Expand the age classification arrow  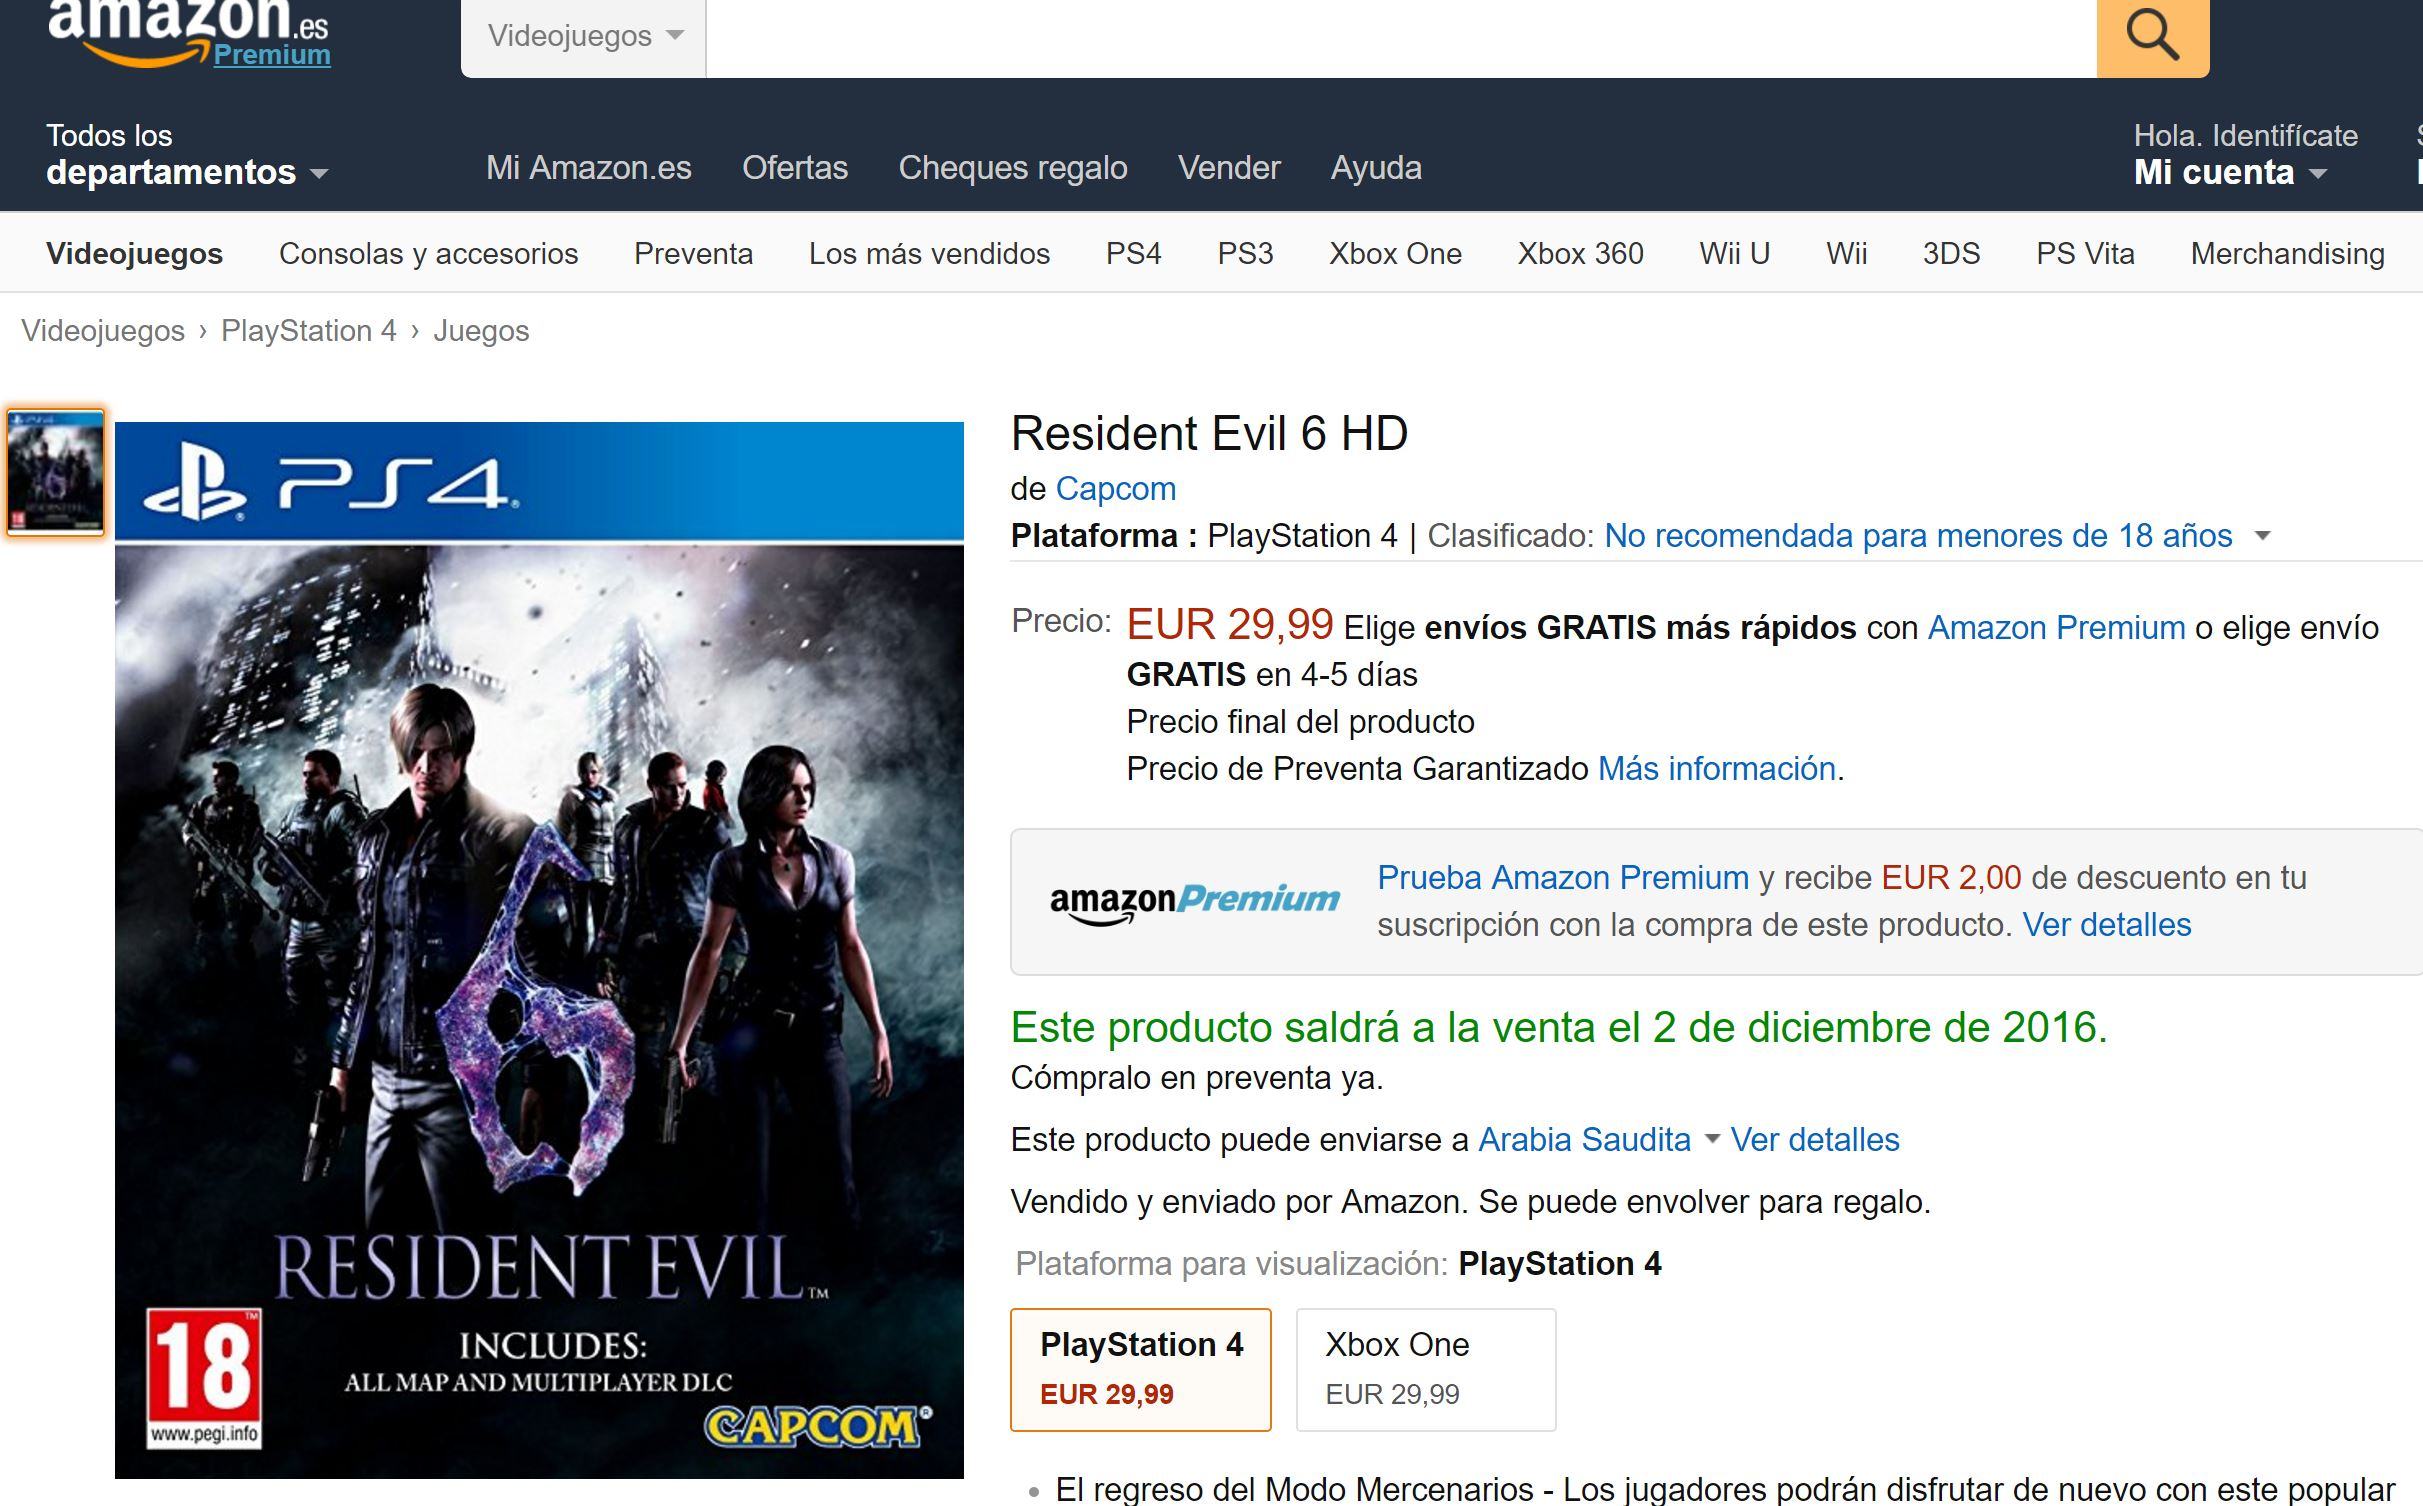2262,536
